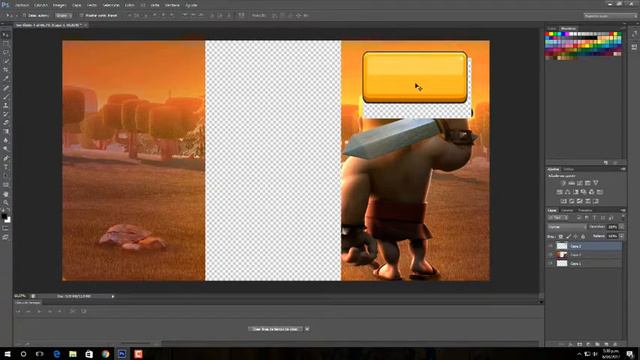Open File Explorer from the taskbar
The height and width of the screenshot is (360, 640).
(x=73, y=354)
